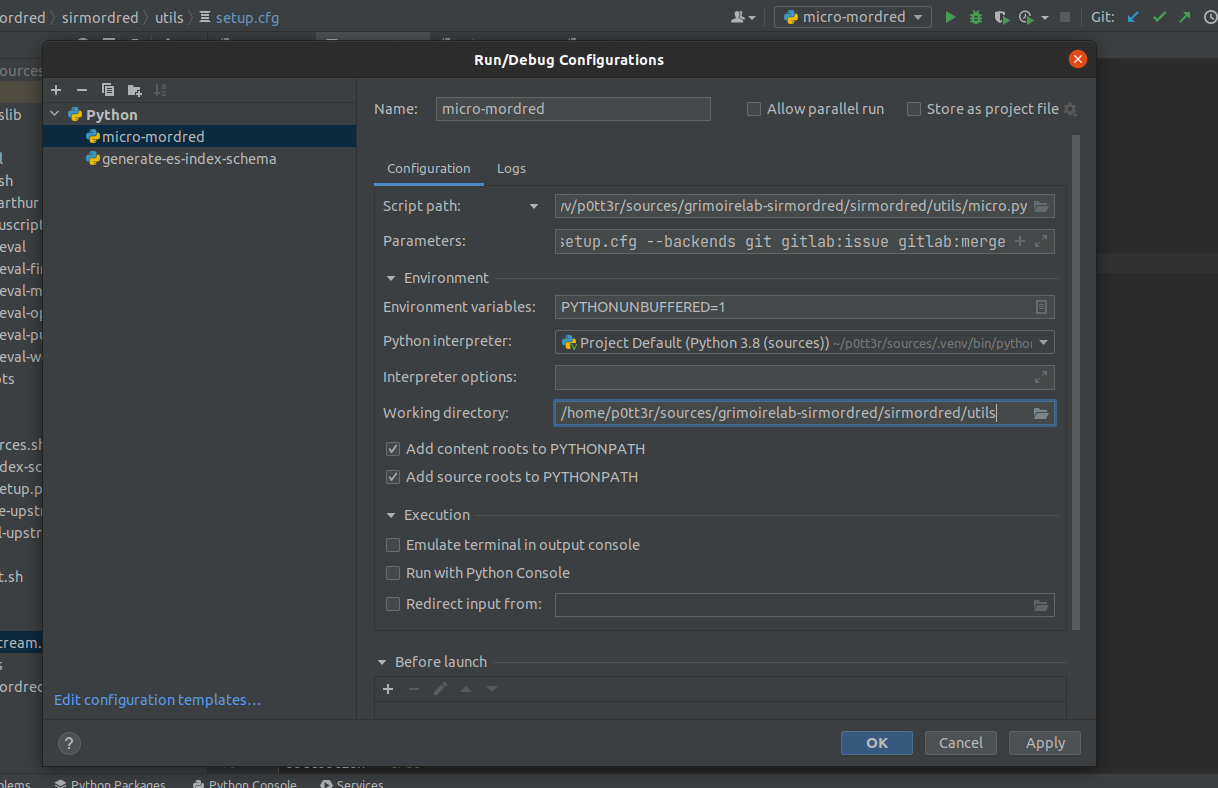Add a Before launch task
Screen dimensions: 1218x788
pos(388,689)
